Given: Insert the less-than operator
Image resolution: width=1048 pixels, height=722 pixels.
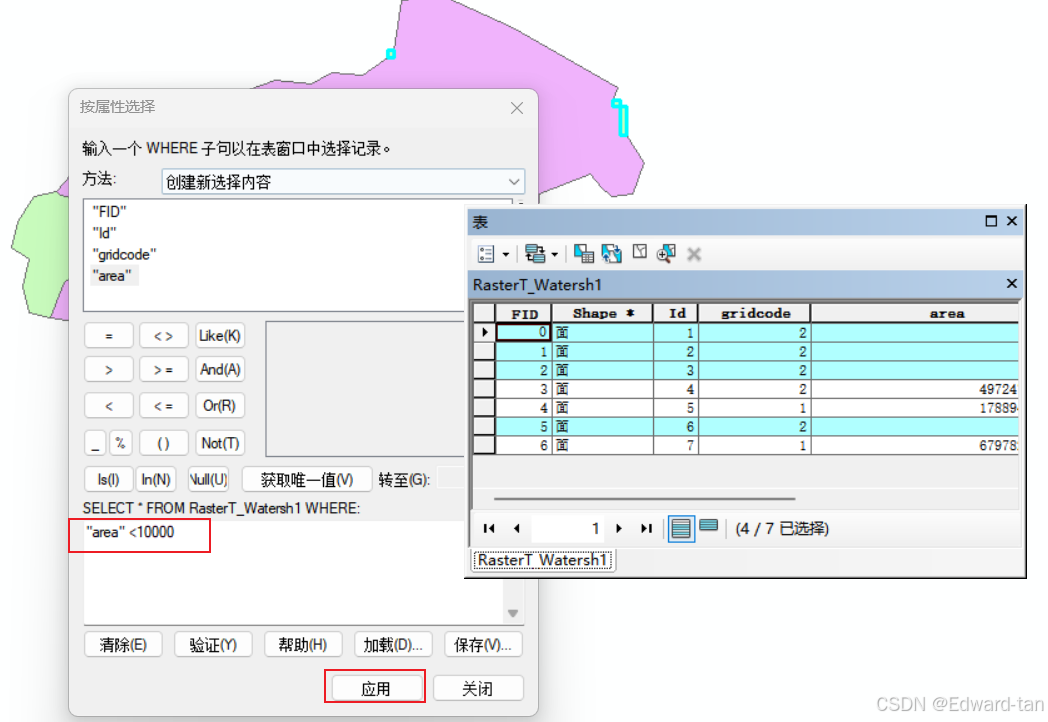Looking at the screenshot, I should [109, 406].
